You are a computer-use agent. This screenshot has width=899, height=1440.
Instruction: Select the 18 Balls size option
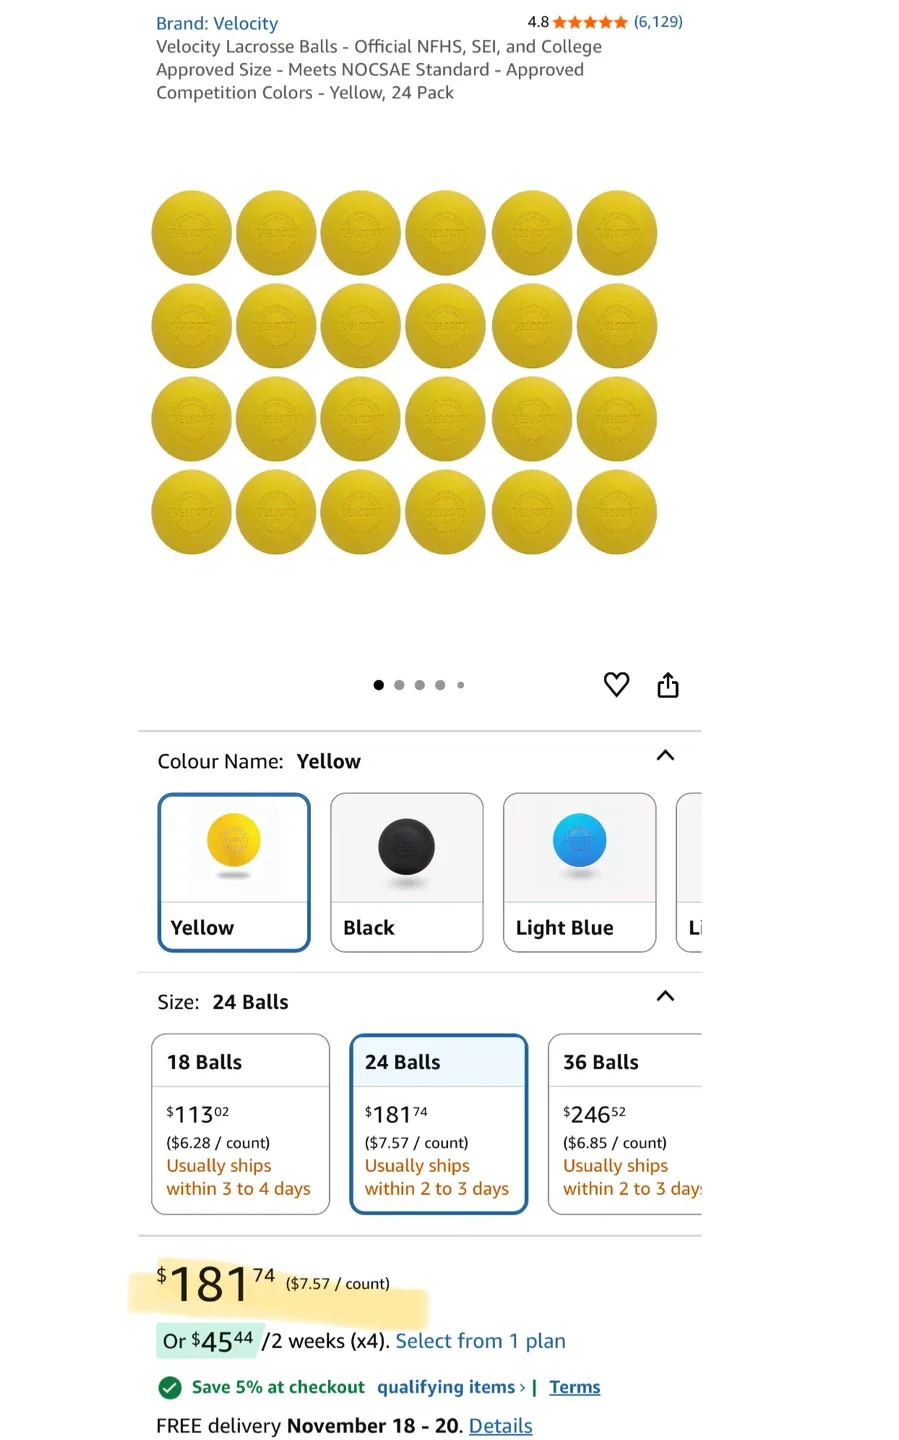[240, 1124]
